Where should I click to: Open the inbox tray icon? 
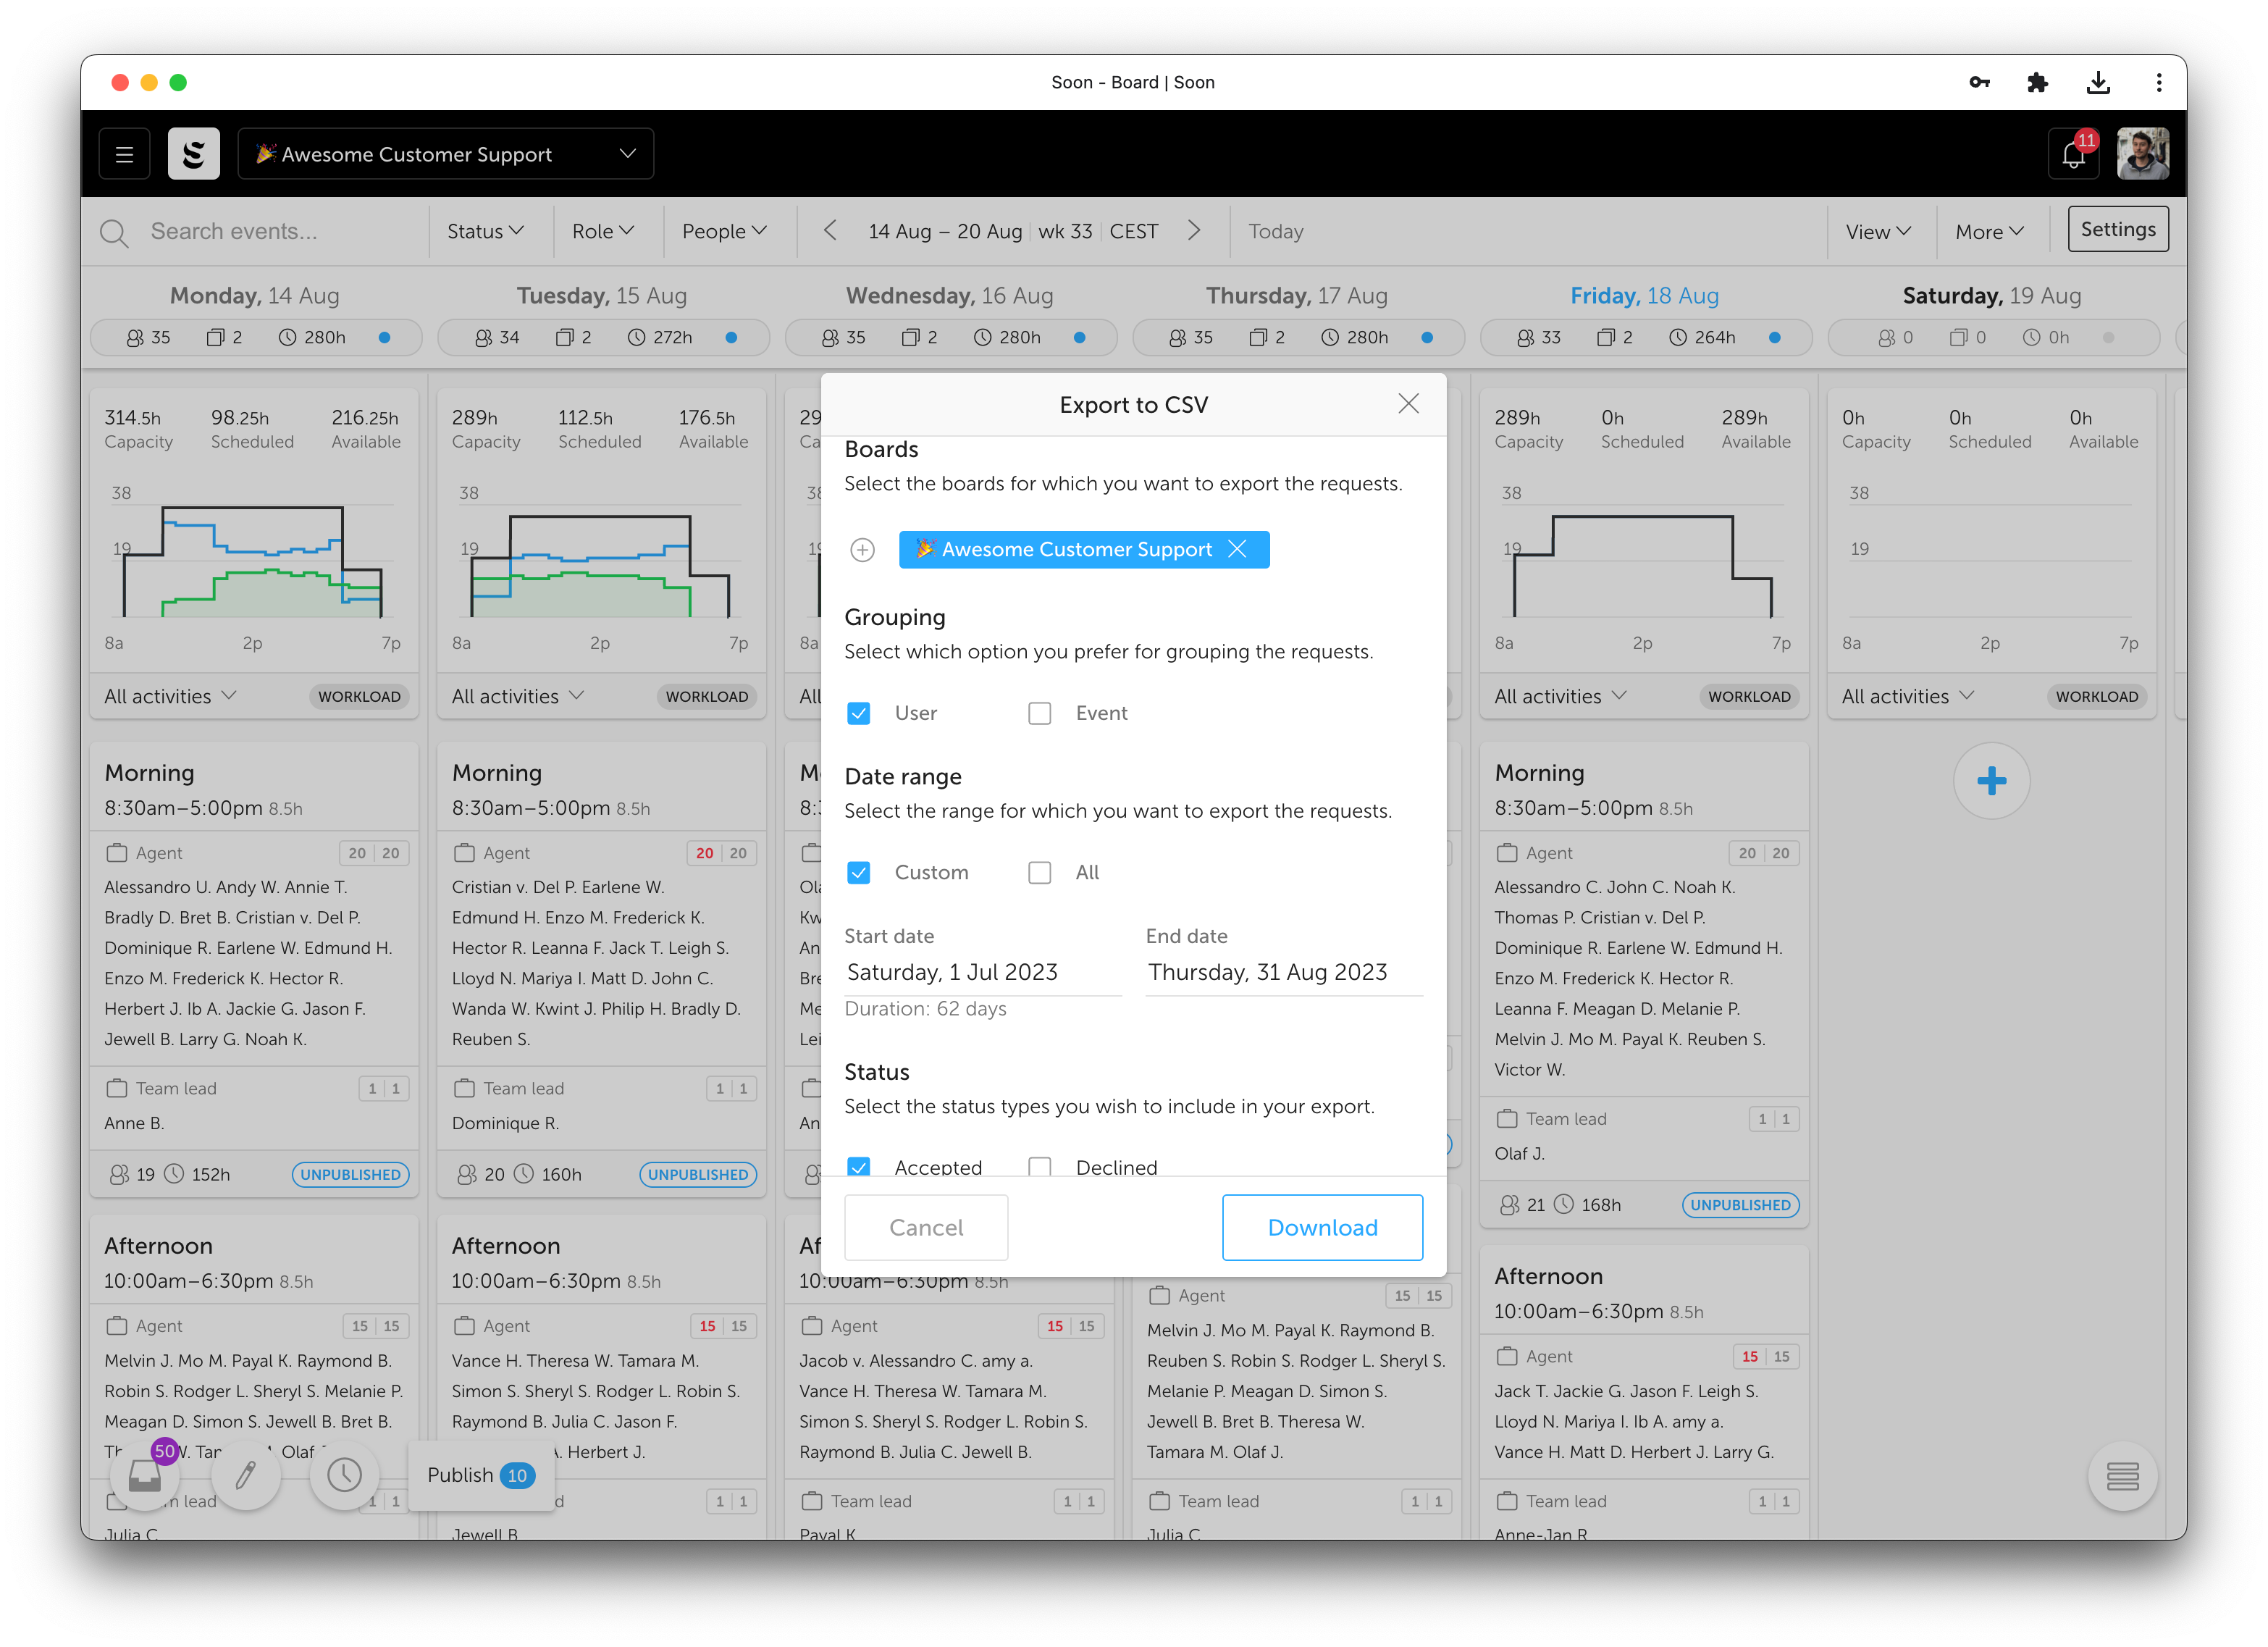point(145,1476)
